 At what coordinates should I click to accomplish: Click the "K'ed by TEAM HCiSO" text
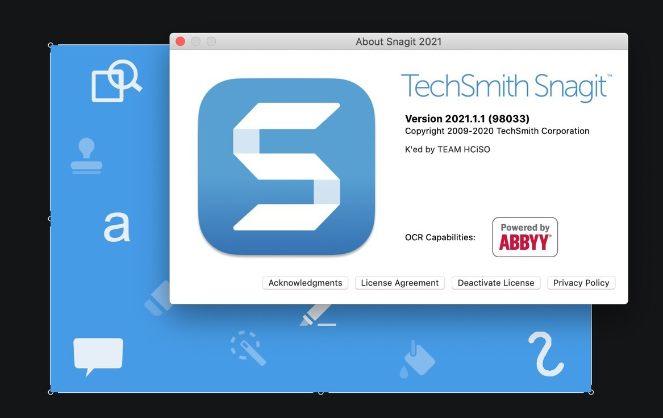447,149
